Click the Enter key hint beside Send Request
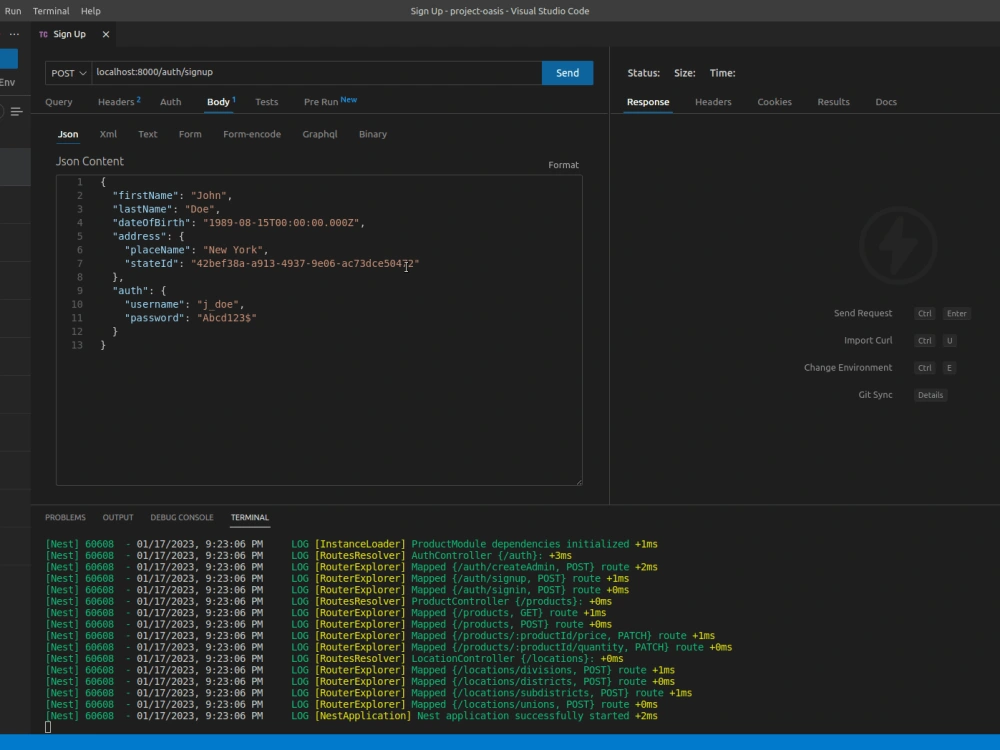Viewport: 1000px width, 750px height. click(956, 314)
